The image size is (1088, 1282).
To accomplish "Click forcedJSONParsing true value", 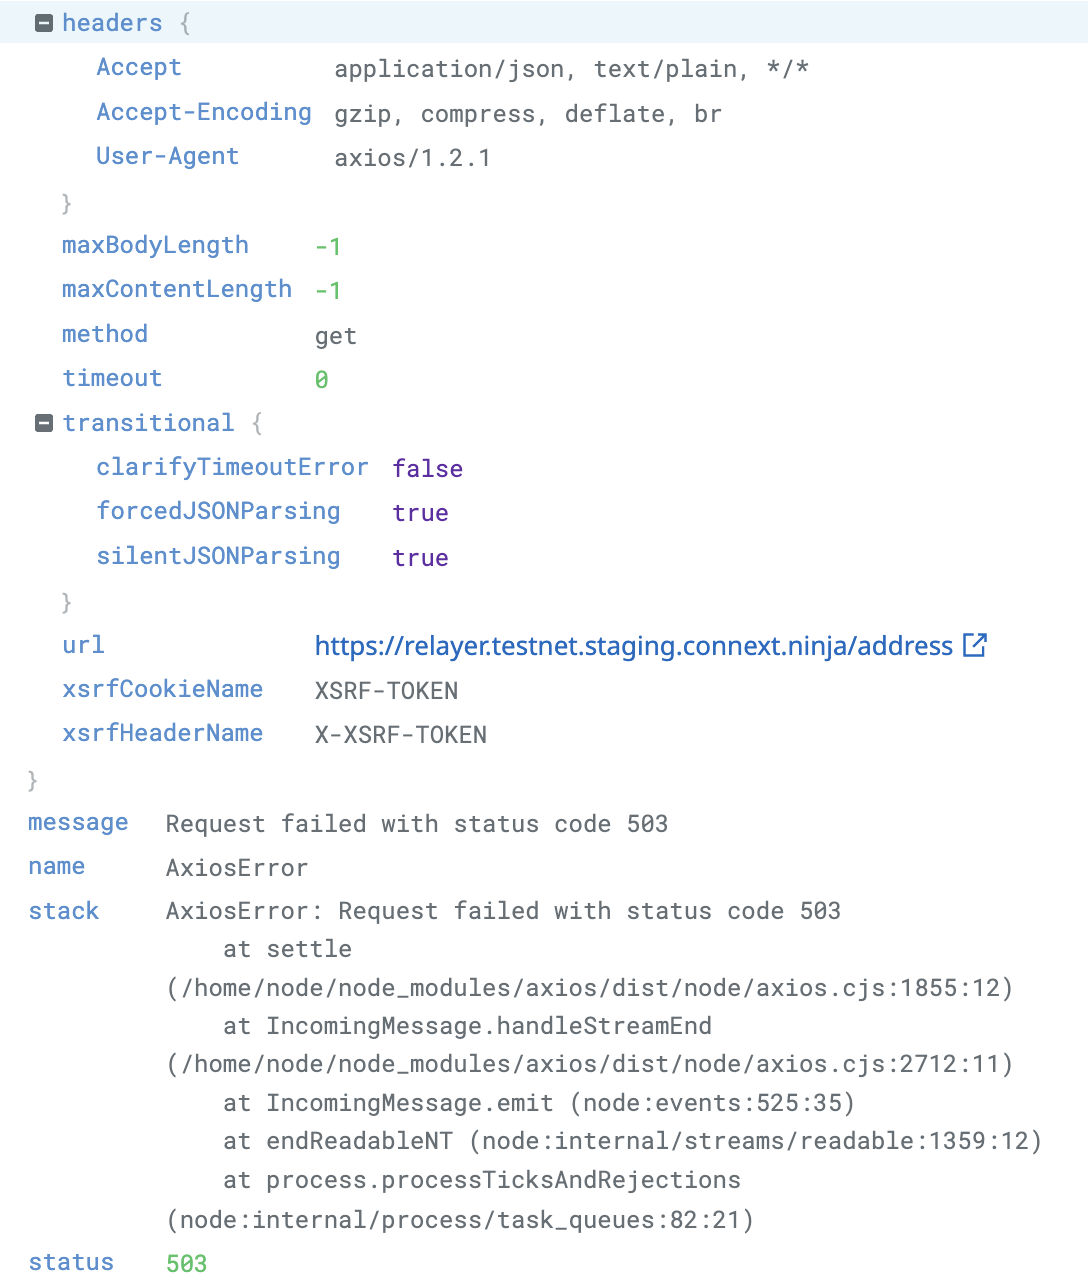I will tap(419, 513).
